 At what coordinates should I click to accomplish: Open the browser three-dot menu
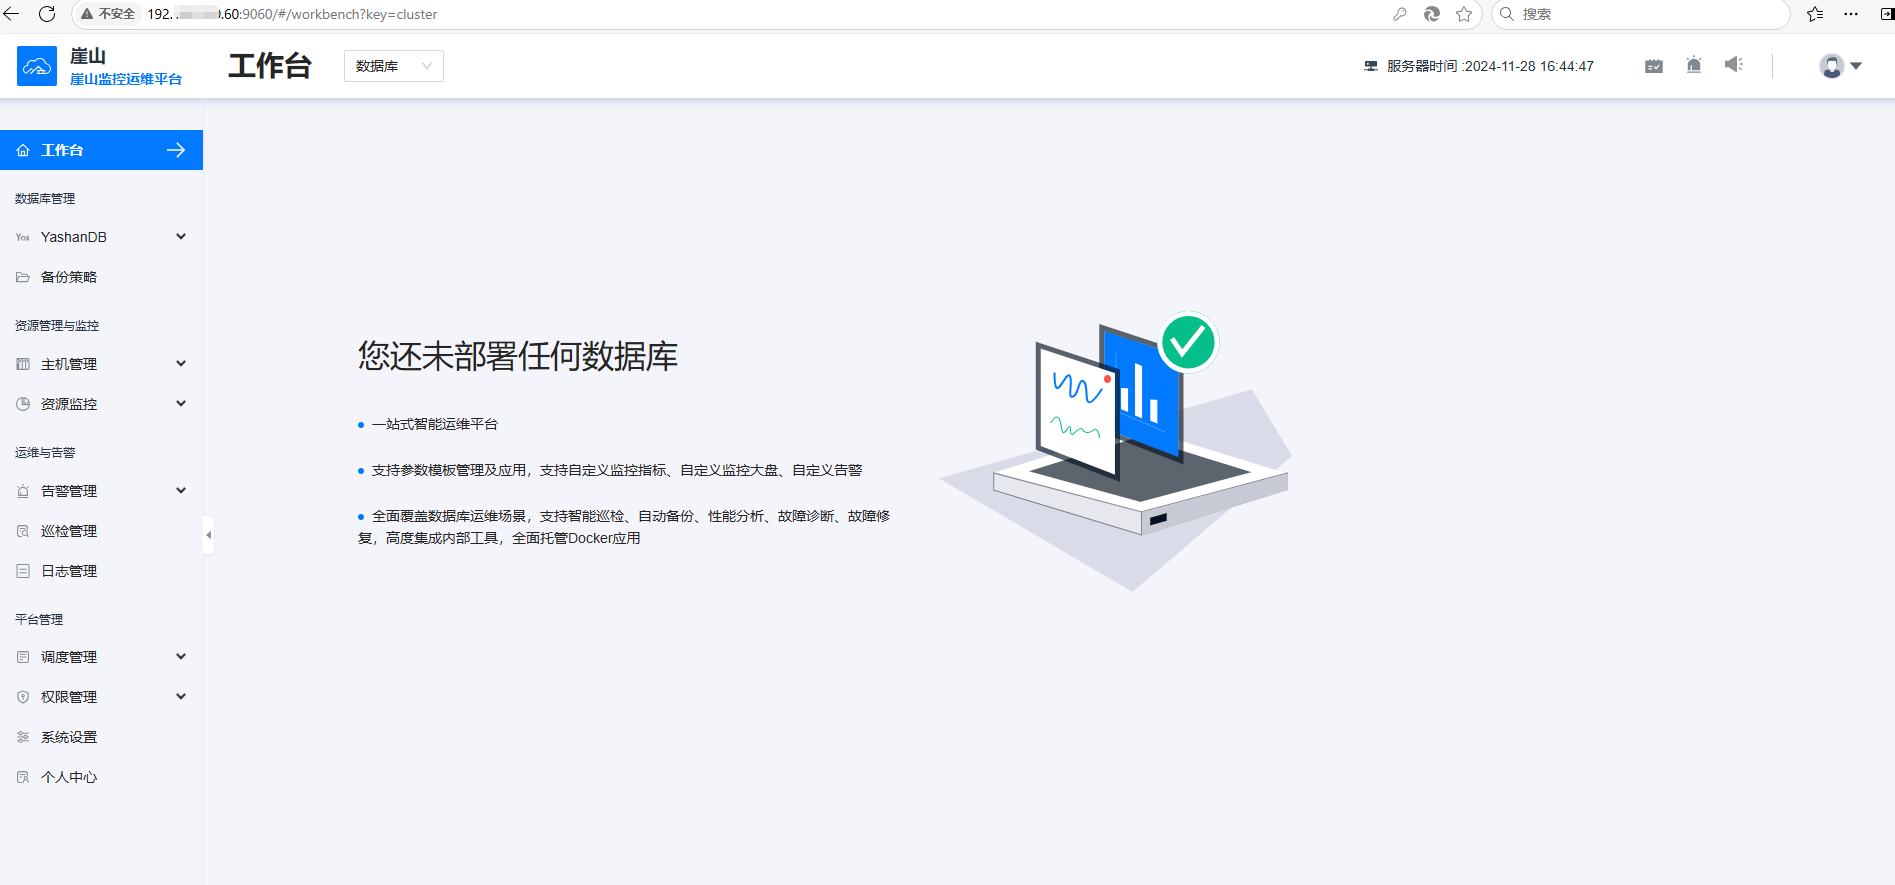(x=1851, y=14)
